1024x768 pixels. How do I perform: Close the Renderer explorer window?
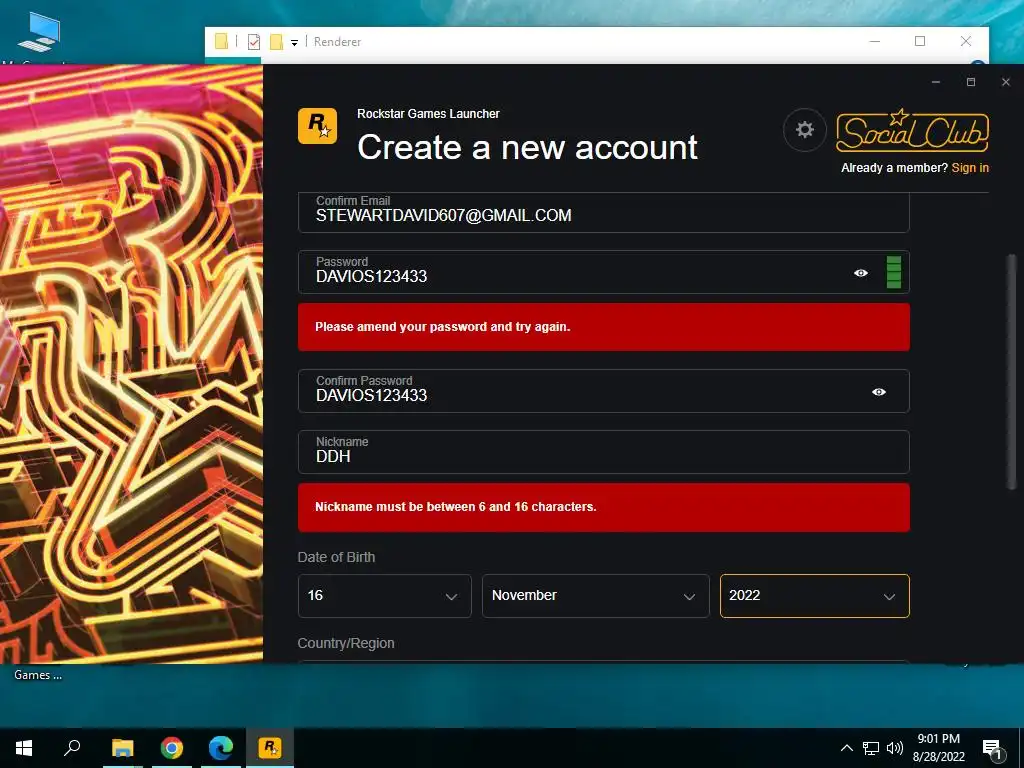(966, 41)
